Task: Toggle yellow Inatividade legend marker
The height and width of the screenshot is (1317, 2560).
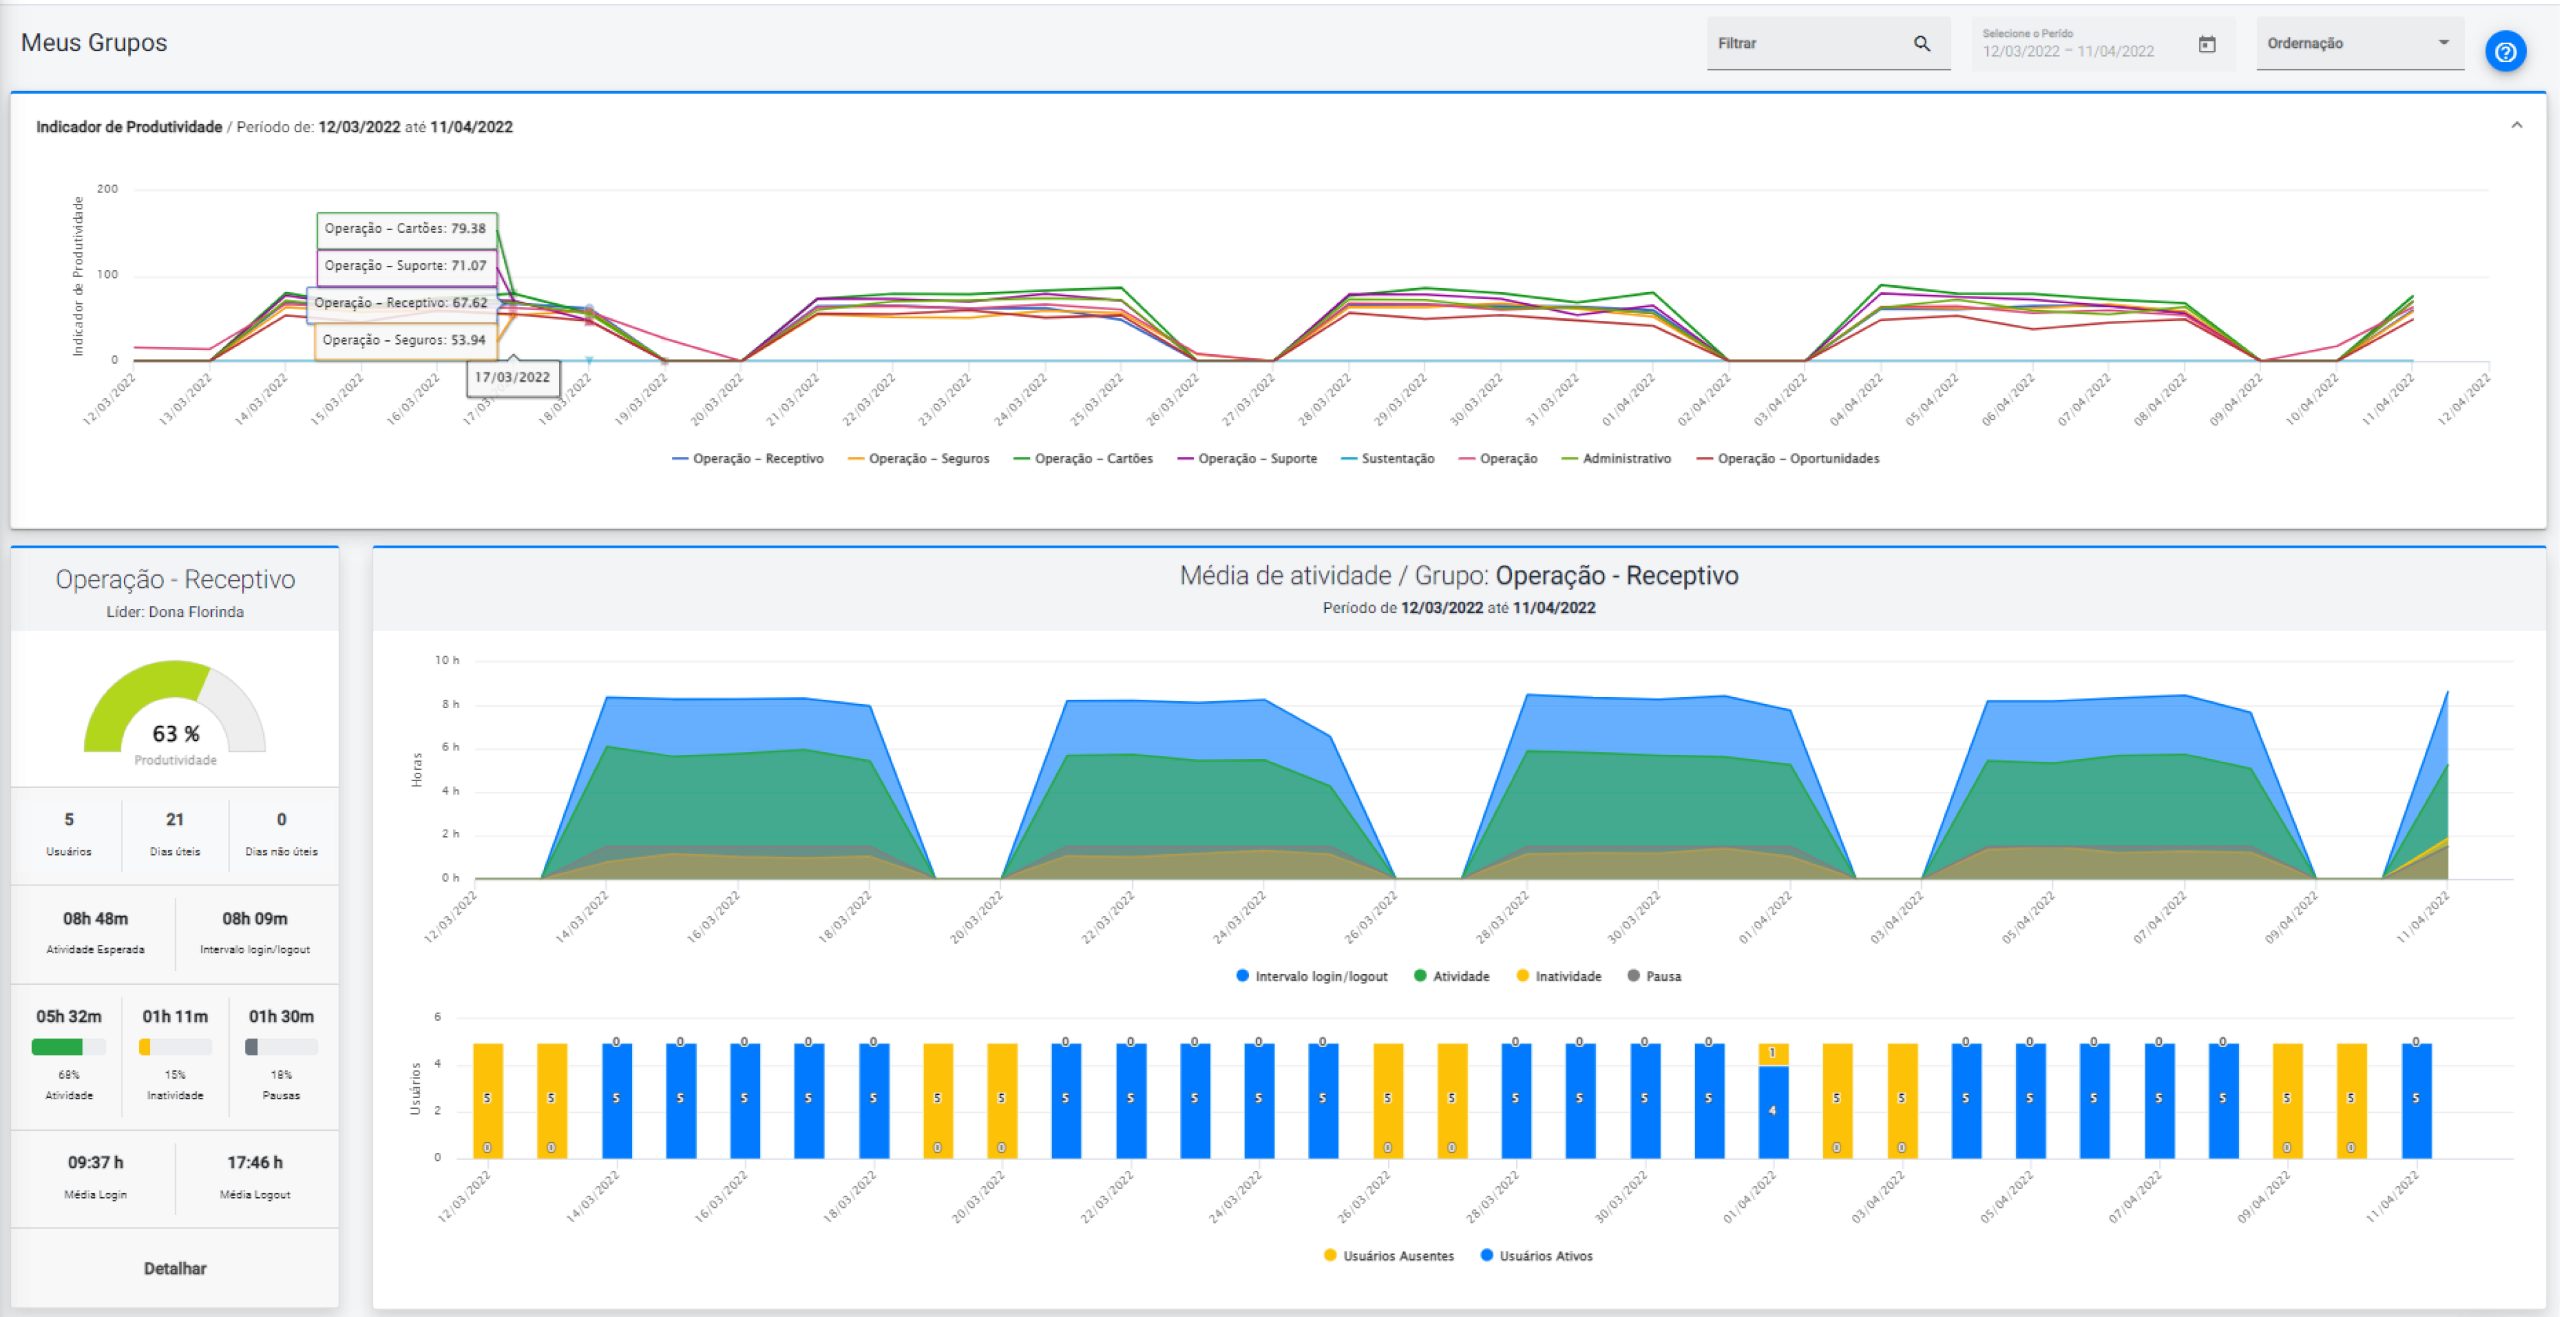Action: click(x=1523, y=976)
